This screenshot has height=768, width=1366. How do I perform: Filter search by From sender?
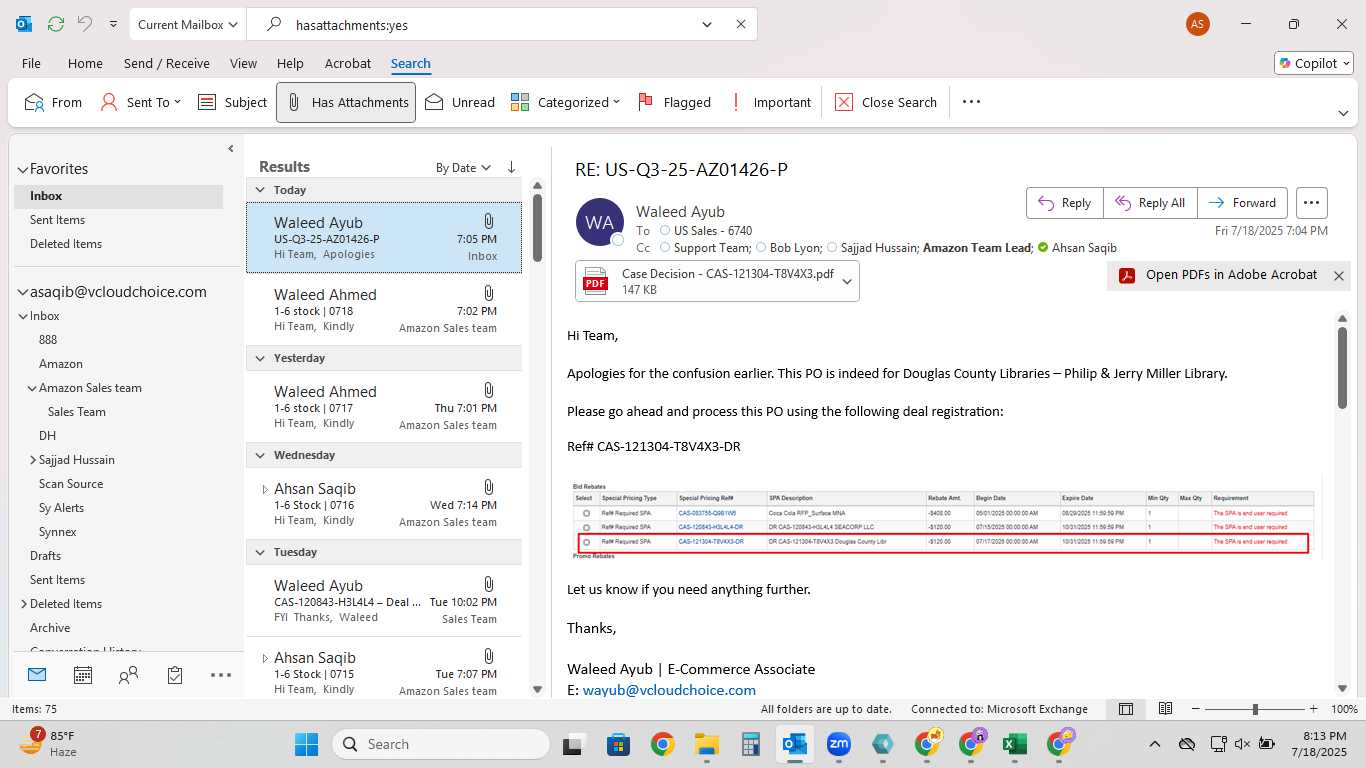pyautogui.click(x=53, y=102)
